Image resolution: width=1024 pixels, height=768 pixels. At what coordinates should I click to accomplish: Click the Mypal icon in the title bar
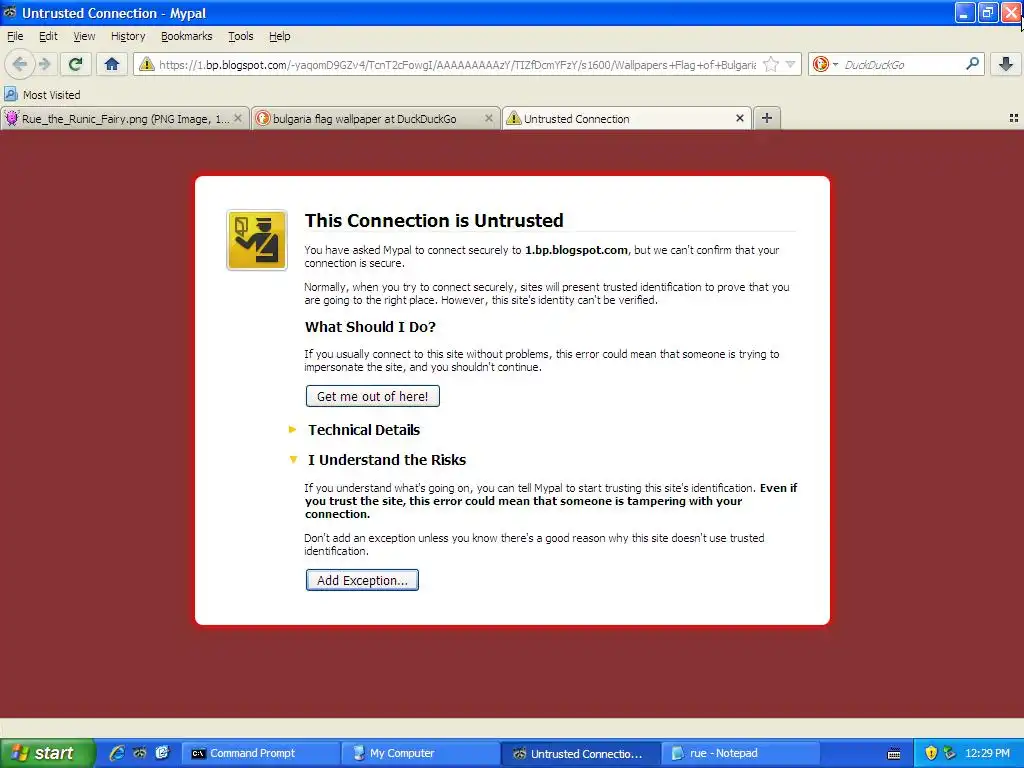point(10,12)
